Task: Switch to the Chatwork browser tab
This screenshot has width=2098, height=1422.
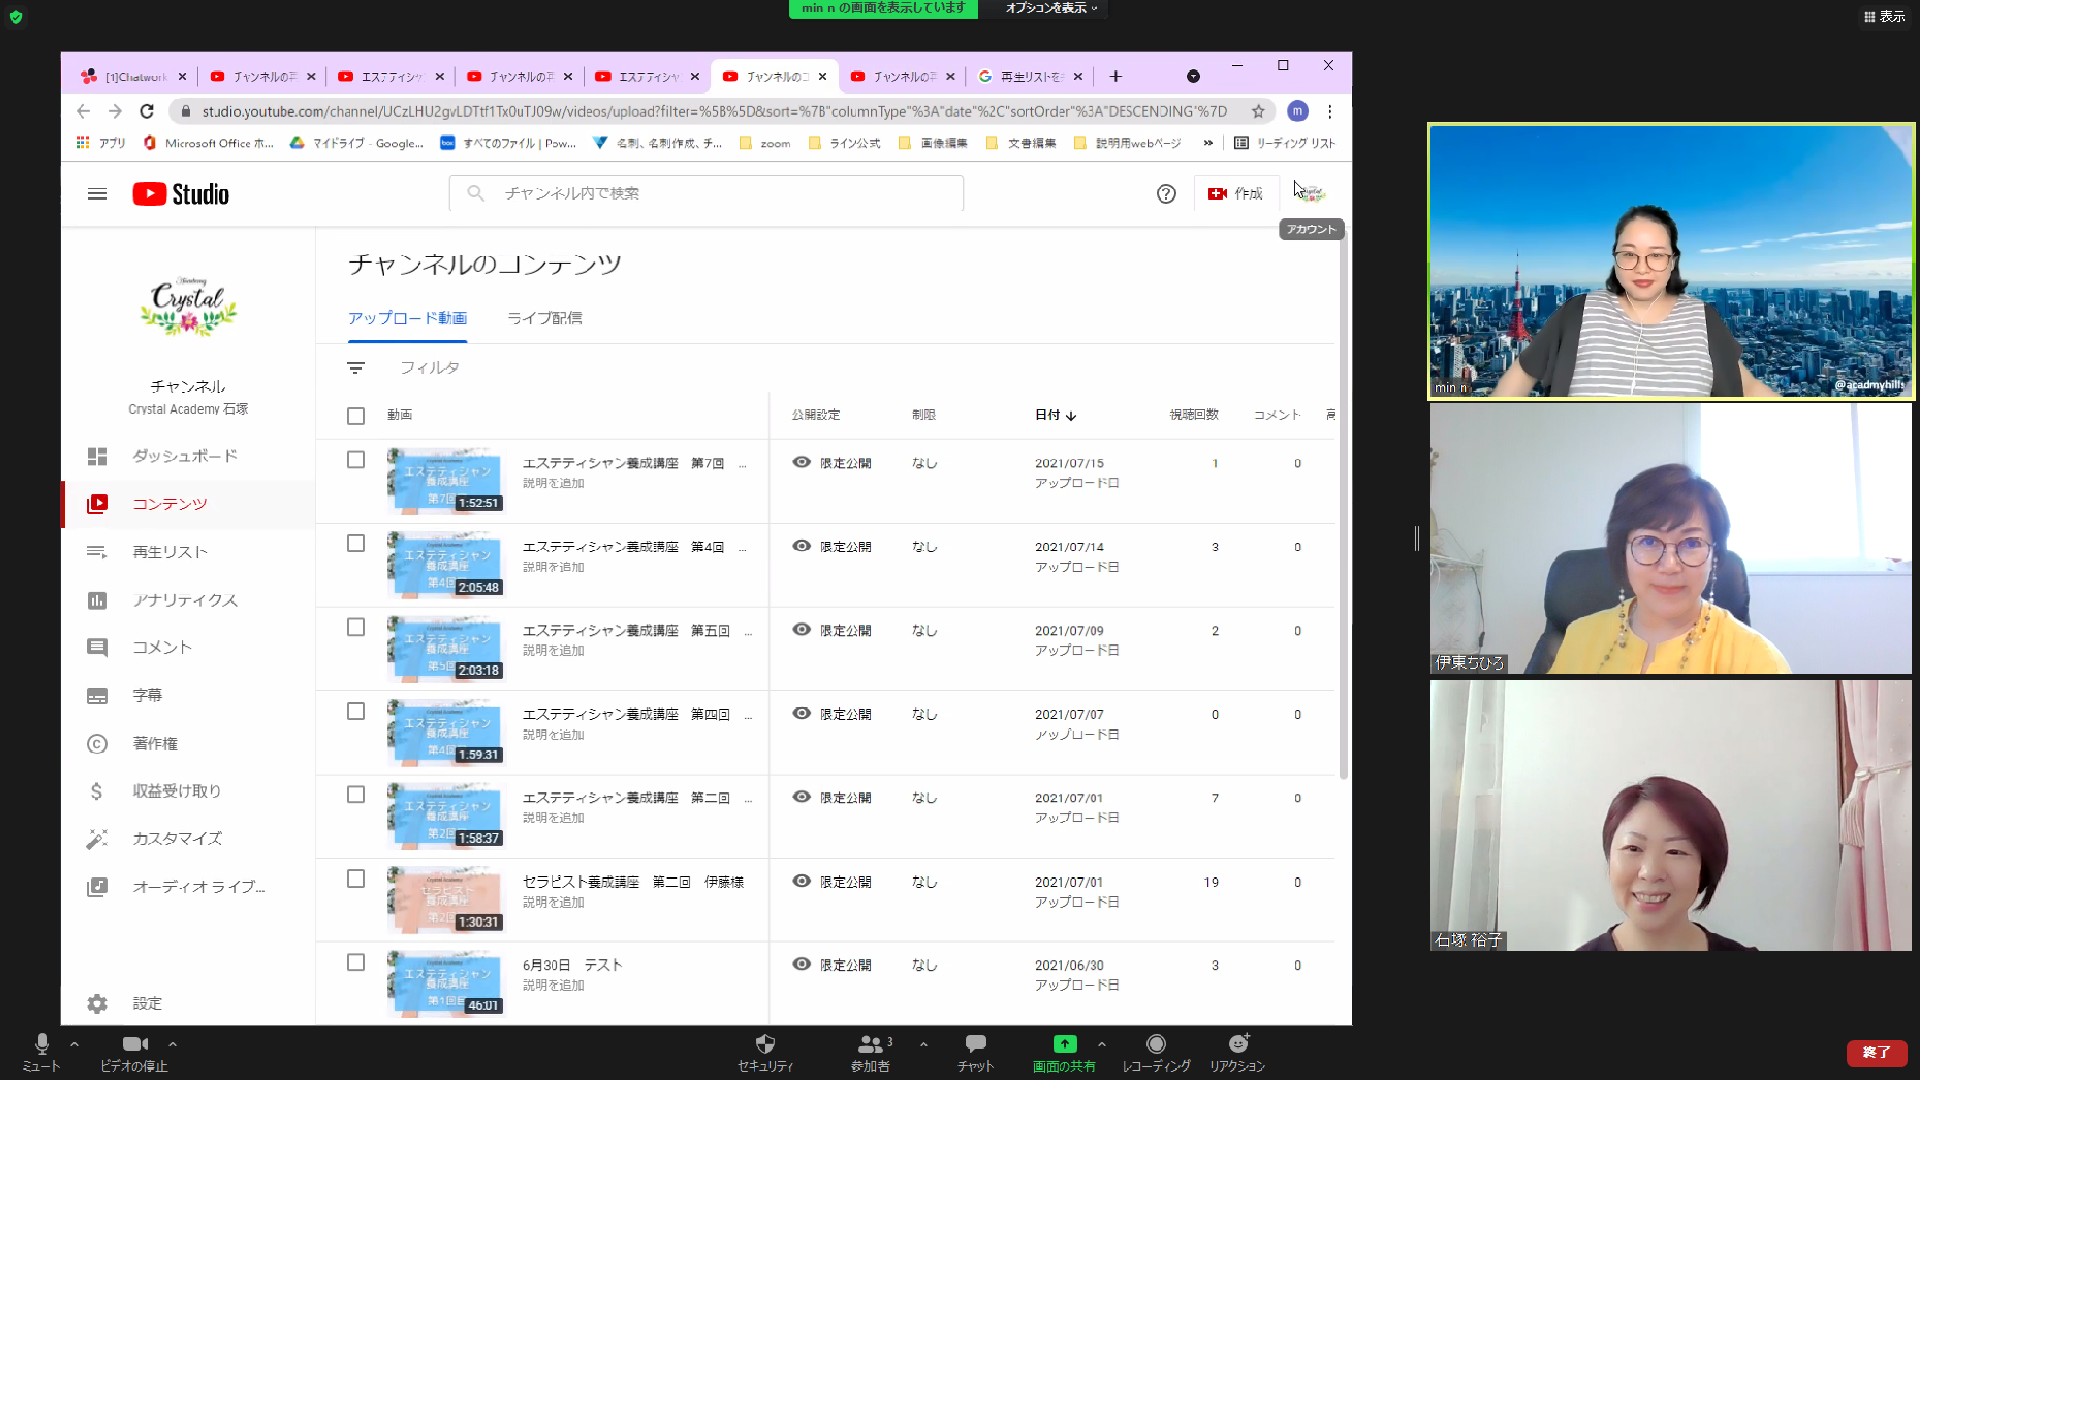Action: tap(134, 76)
